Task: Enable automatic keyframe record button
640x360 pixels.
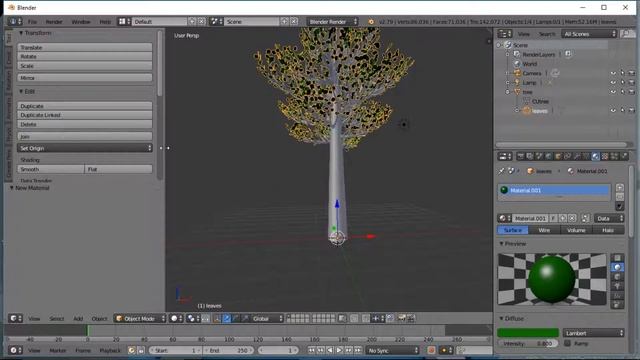Action: [x=431, y=350]
